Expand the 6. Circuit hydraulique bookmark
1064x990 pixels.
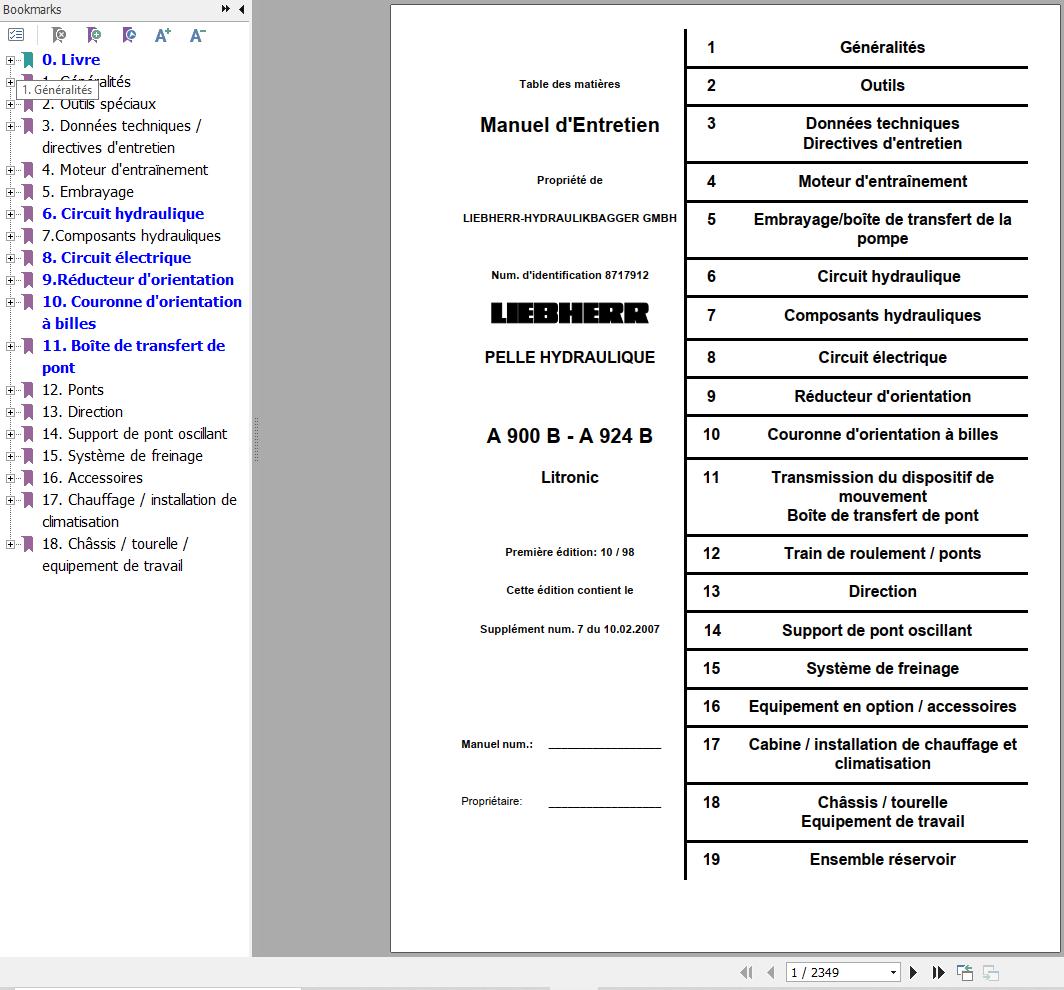[x=10, y=214]
